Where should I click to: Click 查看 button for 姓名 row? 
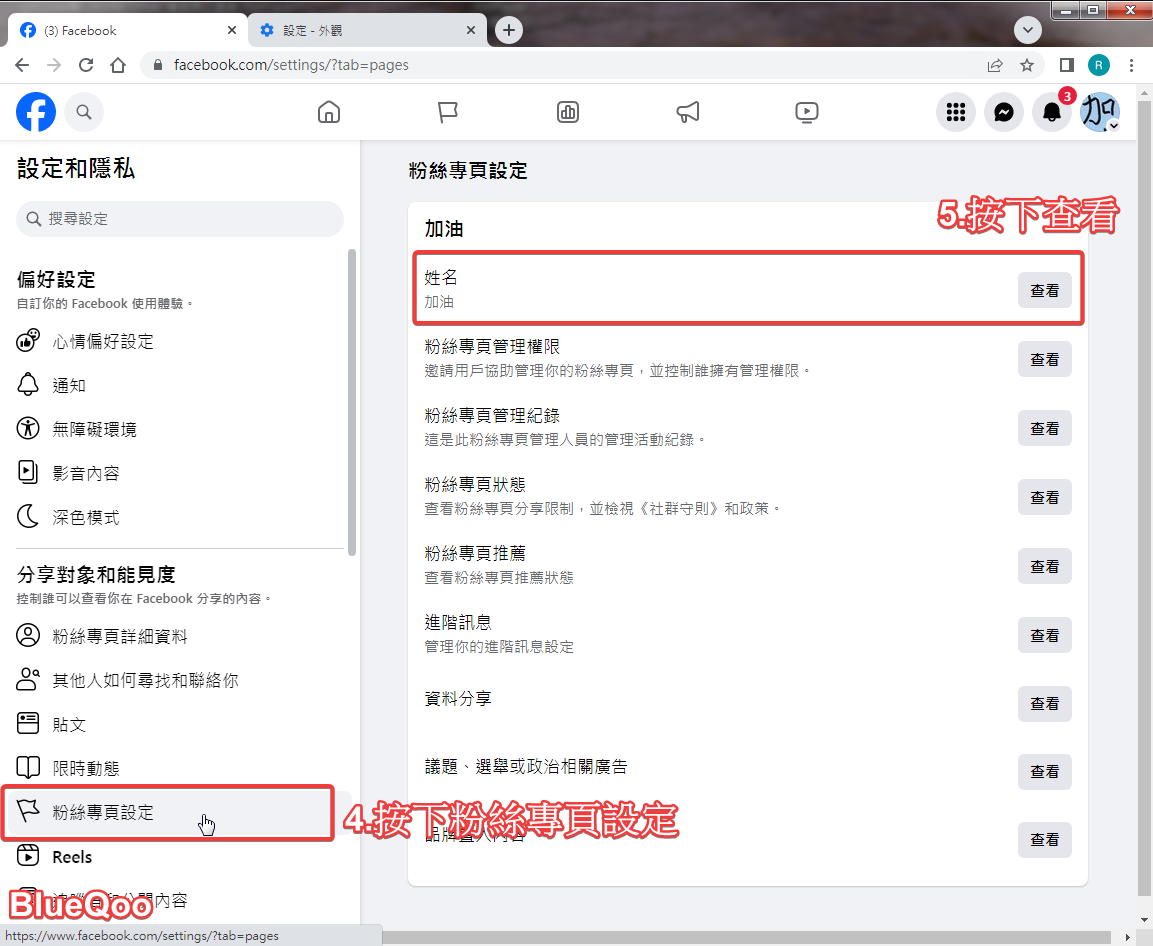click(1044, 290)
